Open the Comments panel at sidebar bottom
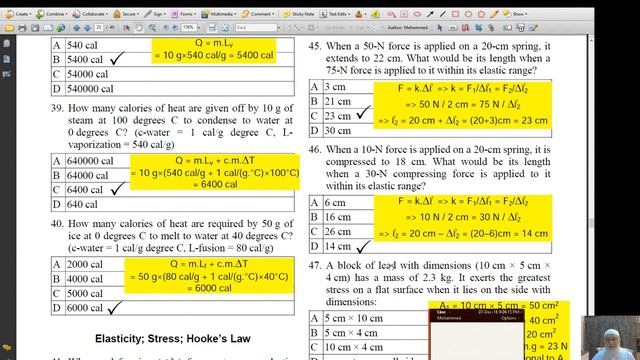Viewport: 640px width, 360px height. (6, 348)
